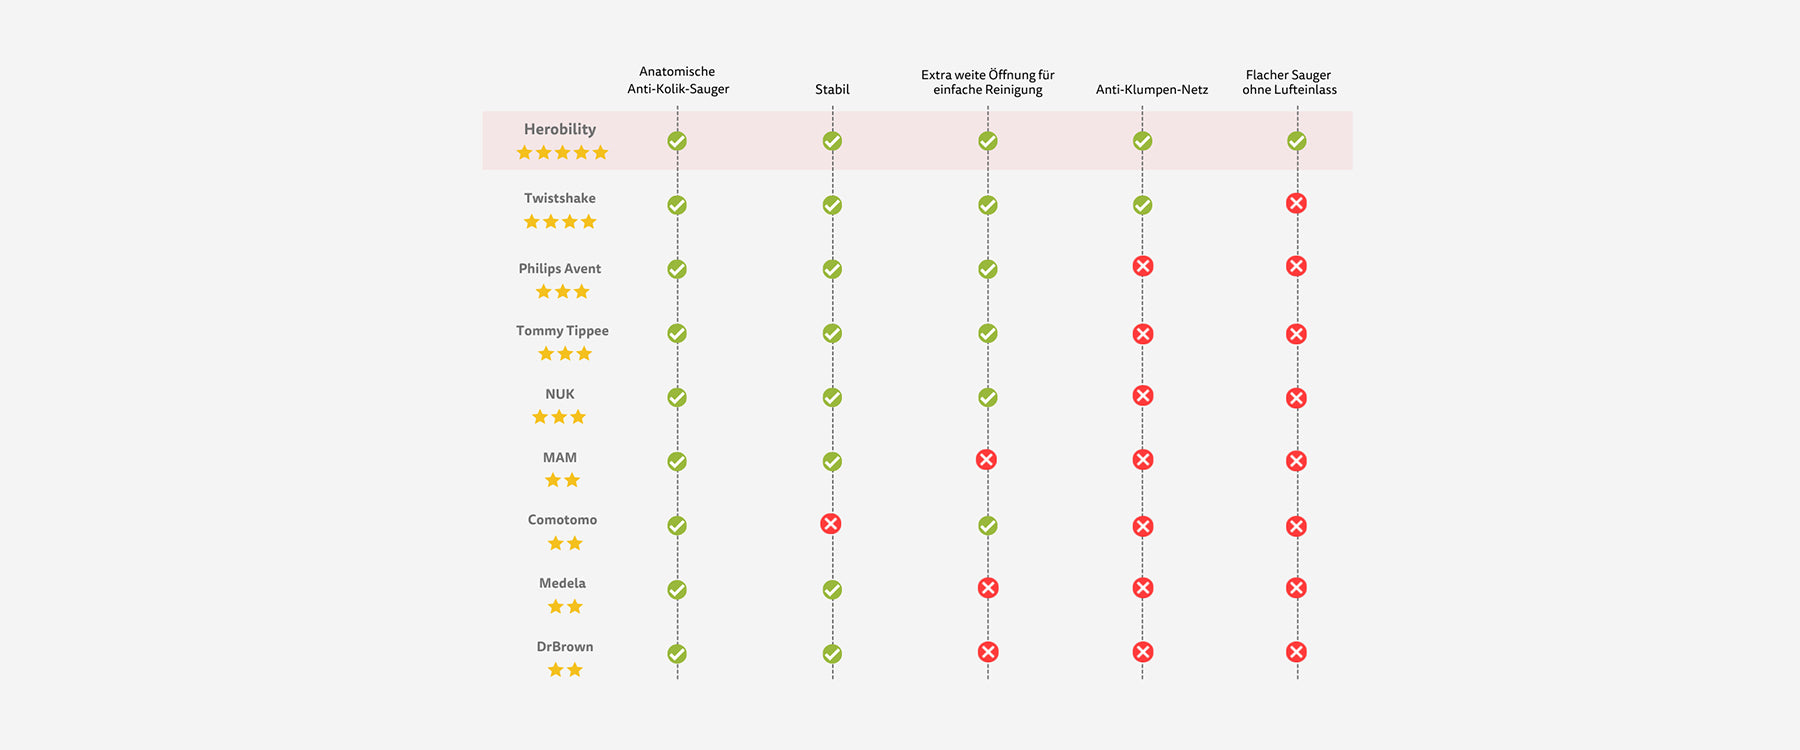The width and height of the screenshot is (1800, 750).
Task: Click NUK's Anti-Klumpen-Netz red X icon
Action: coord(1142,395)
